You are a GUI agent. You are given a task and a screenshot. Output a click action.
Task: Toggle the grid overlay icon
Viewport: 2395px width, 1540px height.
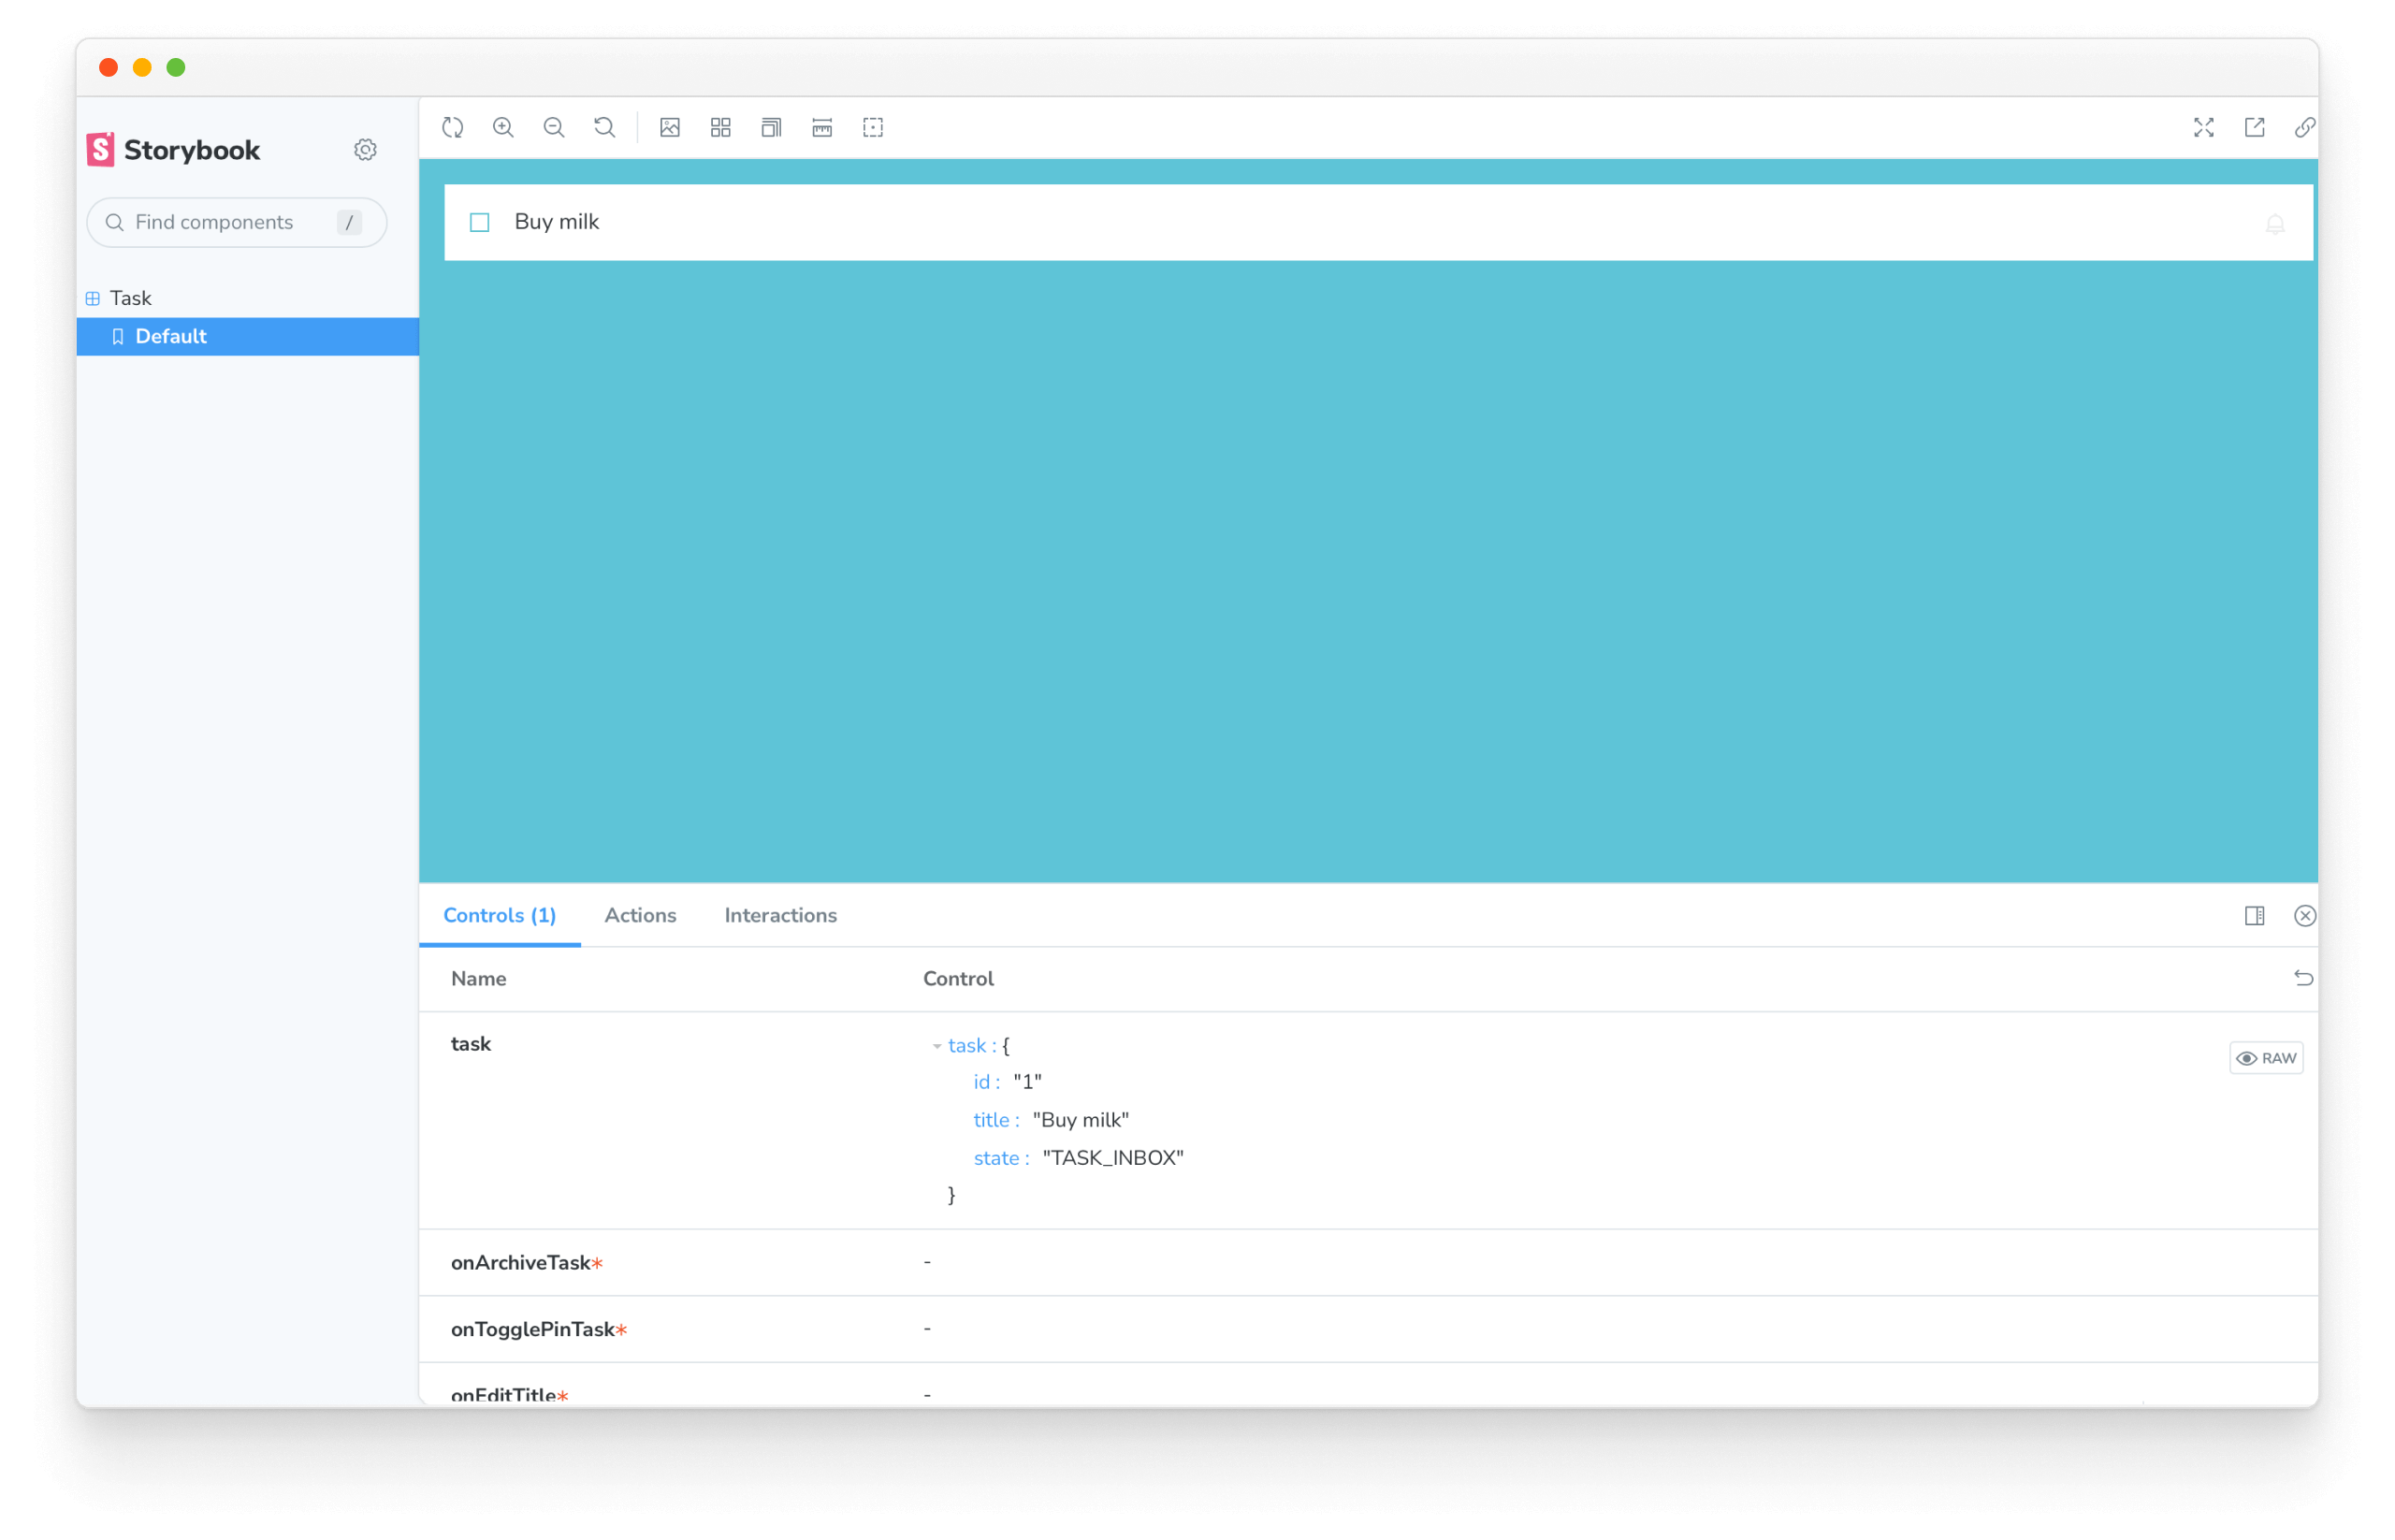721,127
